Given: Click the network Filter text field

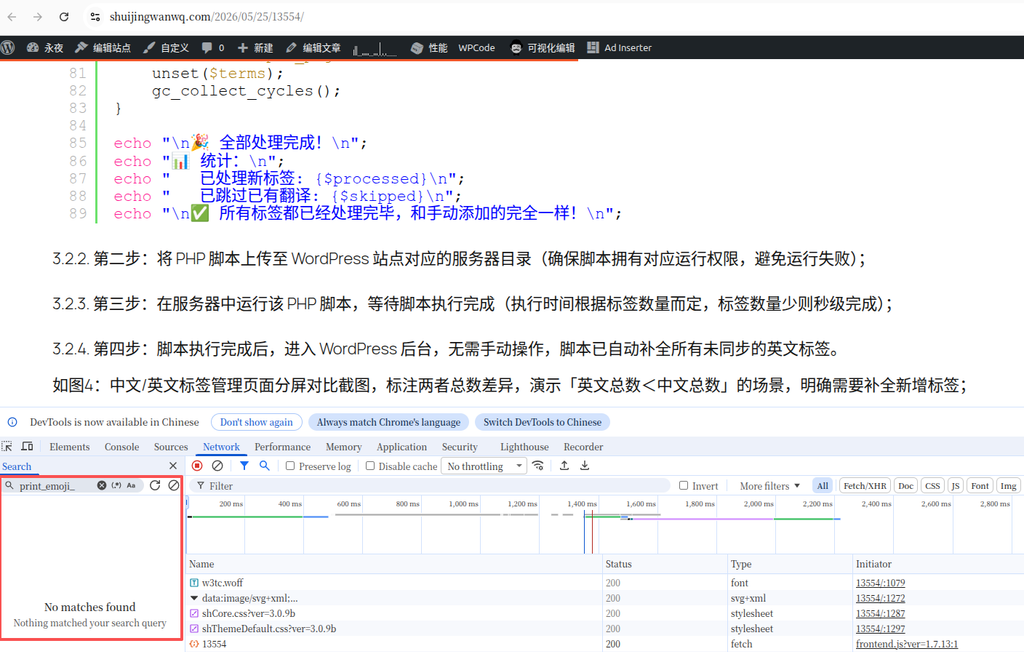Looking at the screenshot, I should tap(431, 486).
